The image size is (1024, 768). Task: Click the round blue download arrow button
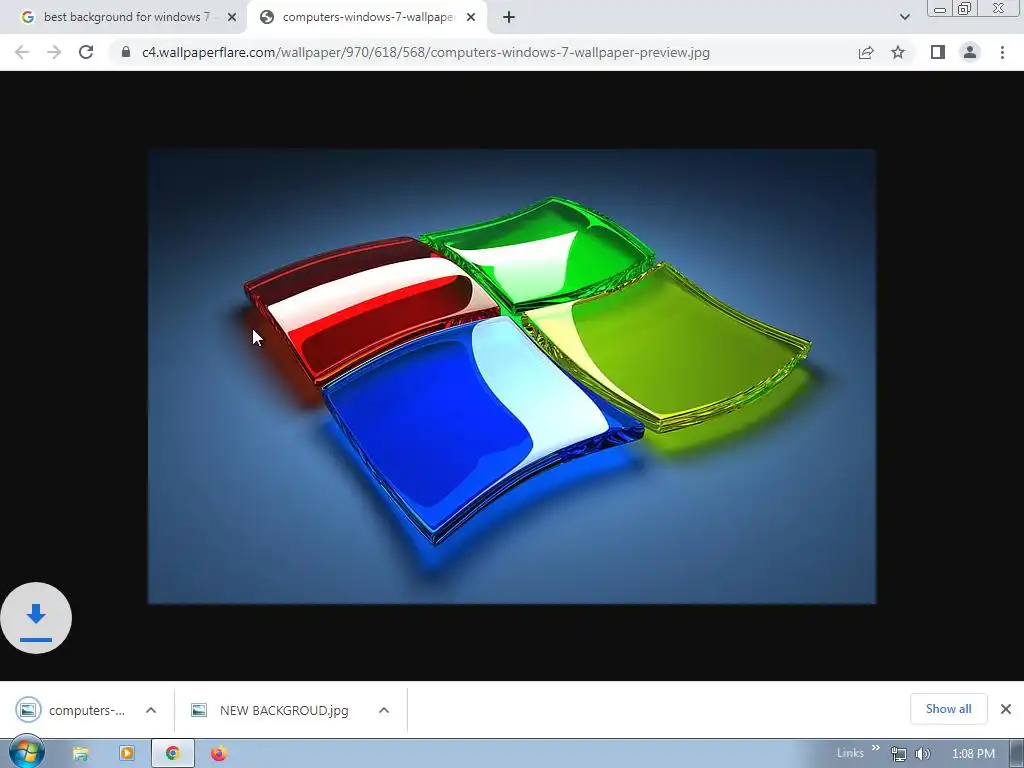36,618
